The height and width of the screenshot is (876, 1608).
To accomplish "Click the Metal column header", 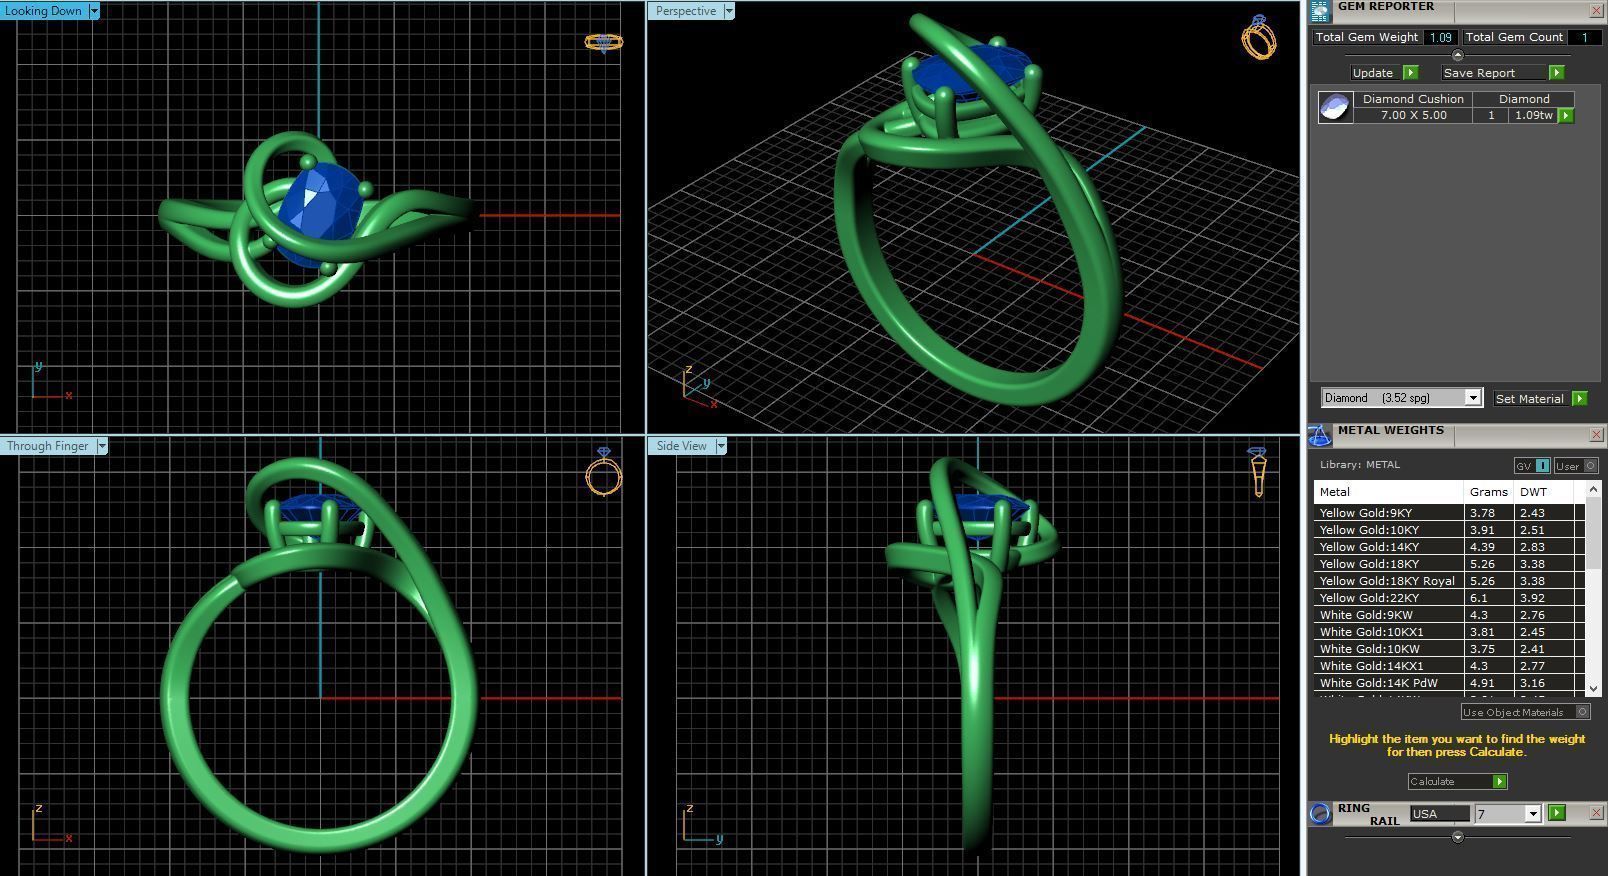I will (1388, 492).
